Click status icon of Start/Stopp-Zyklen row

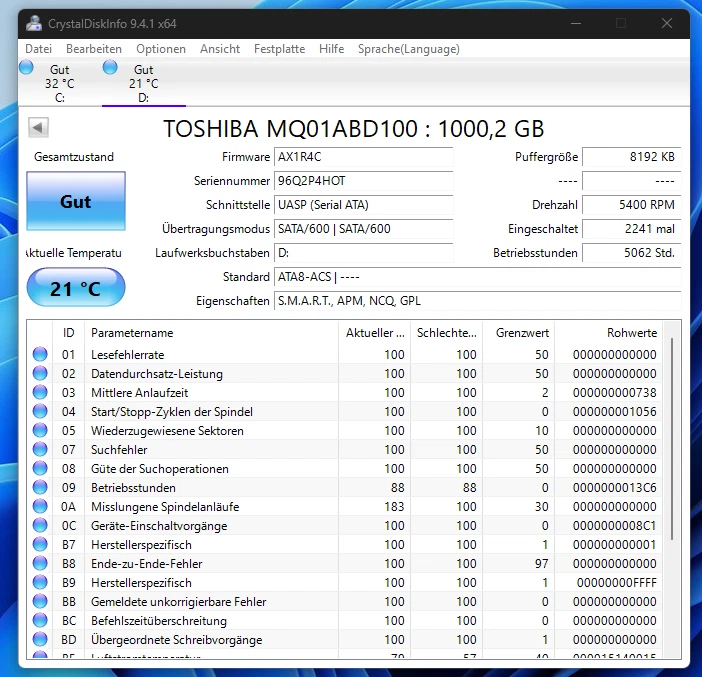(x=40, y=411)
